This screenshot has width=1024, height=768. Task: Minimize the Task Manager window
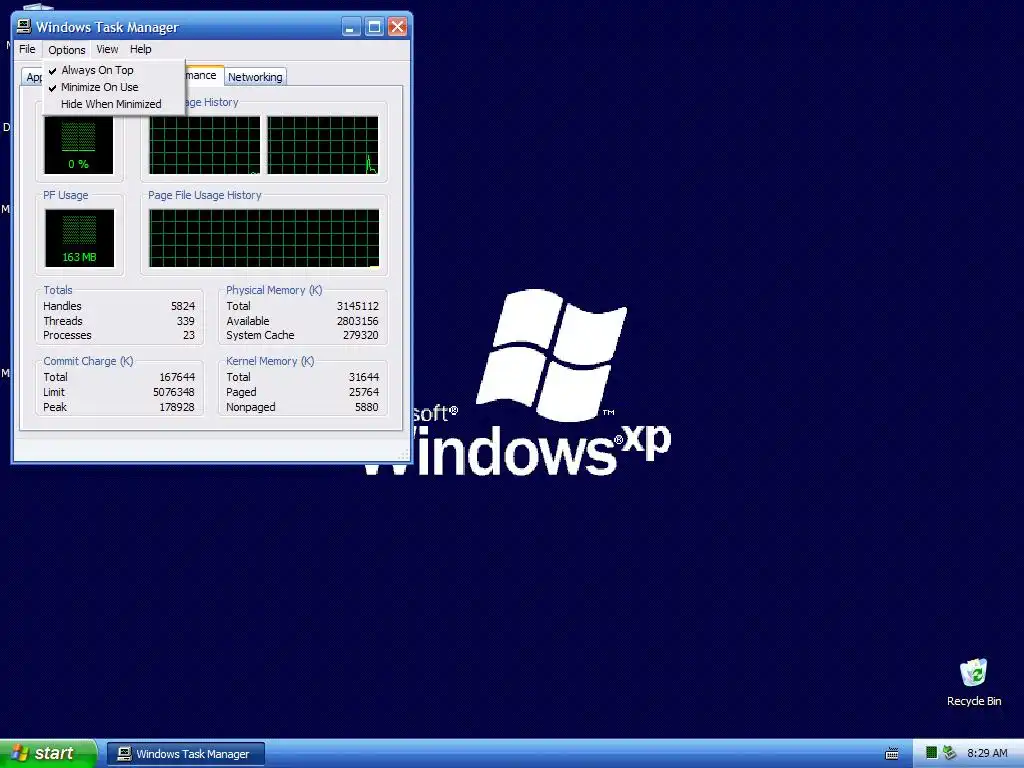tap(351, 27)
